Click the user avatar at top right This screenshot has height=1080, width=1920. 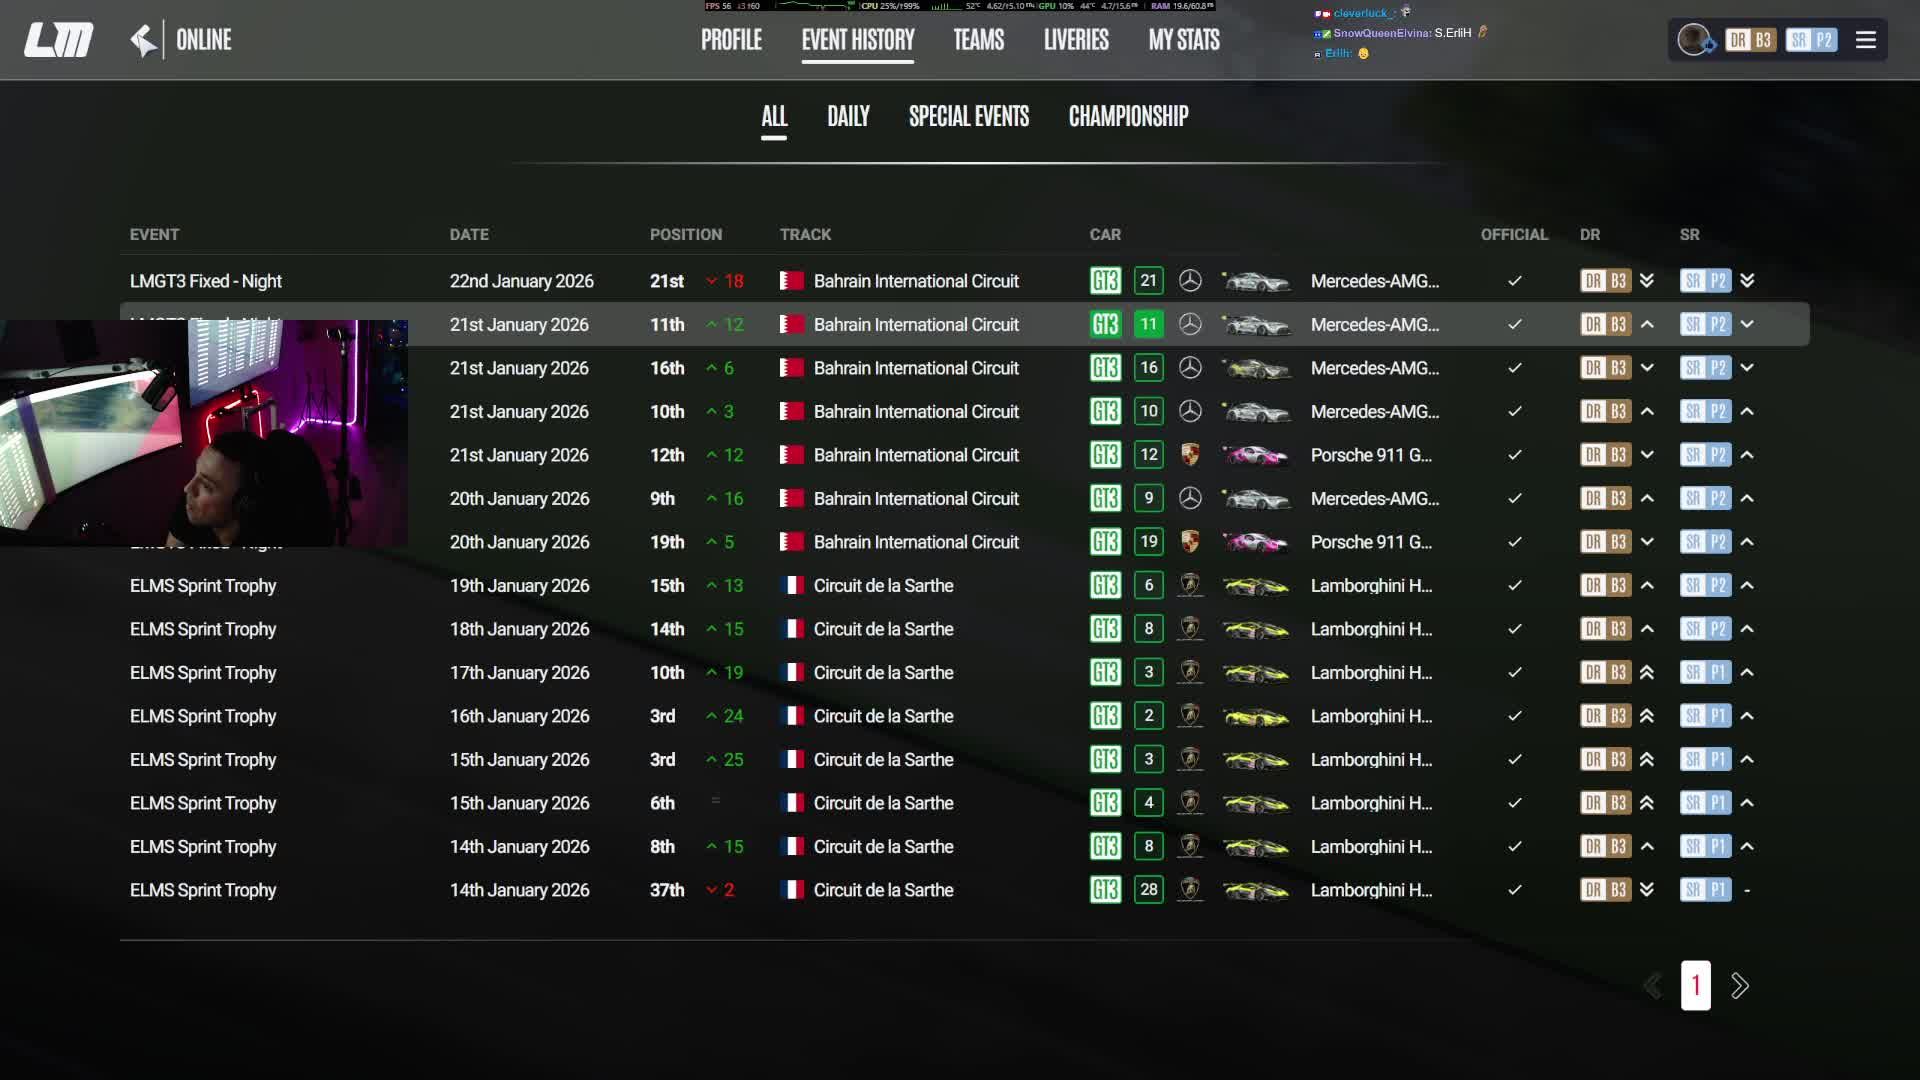pos(1694,40)
